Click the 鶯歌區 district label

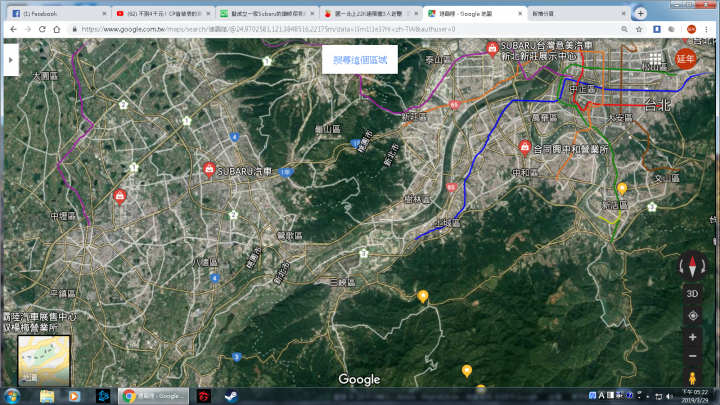coord(290,236)
